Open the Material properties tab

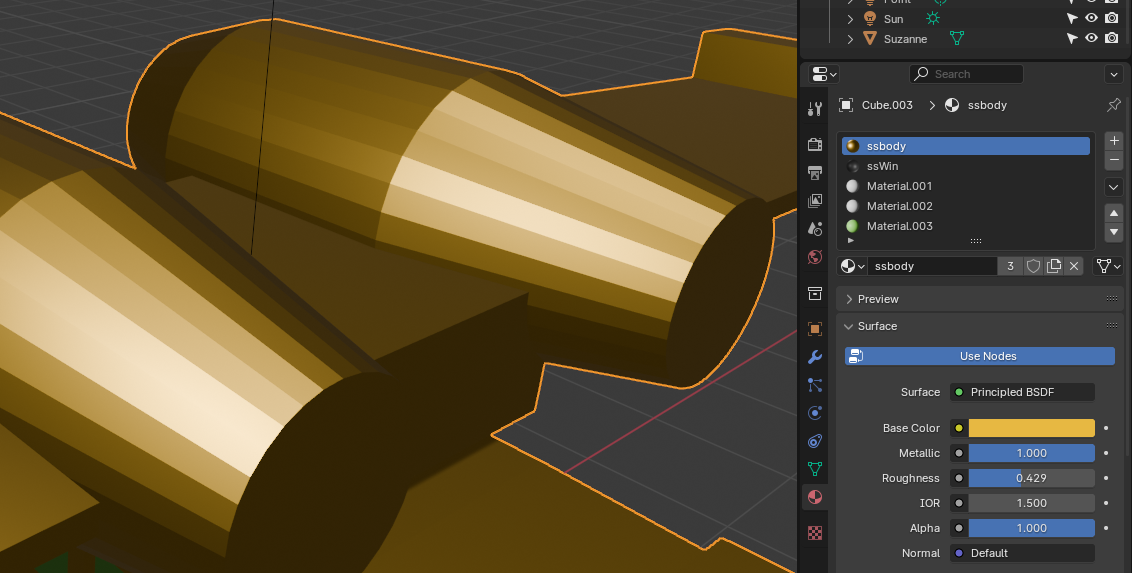pyautogui.click(x=815, y=497)
